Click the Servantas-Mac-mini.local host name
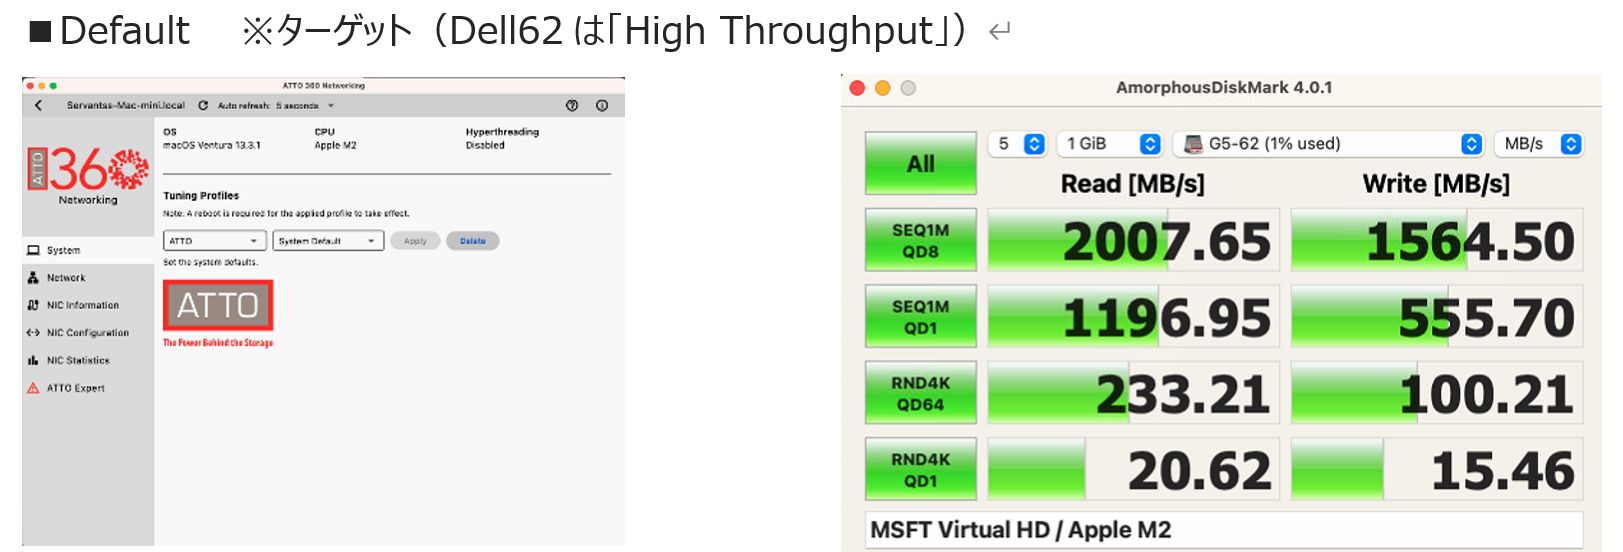 click(x=126, y=105)
